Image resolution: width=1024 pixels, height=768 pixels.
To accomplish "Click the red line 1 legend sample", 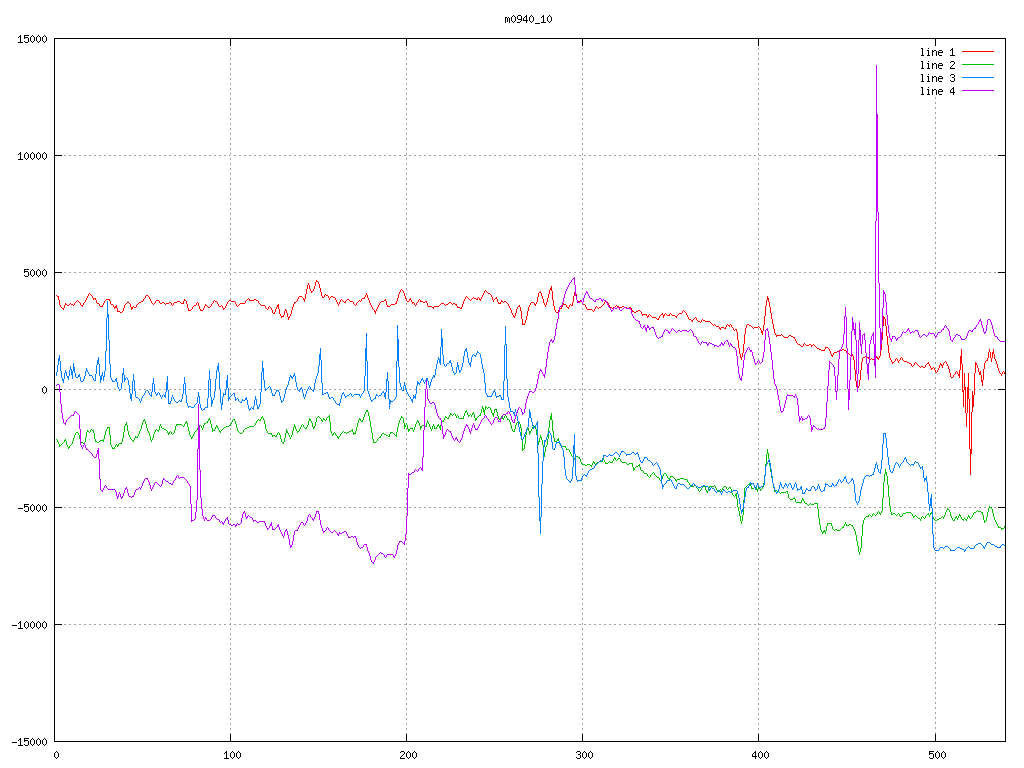I will [979, 52].
